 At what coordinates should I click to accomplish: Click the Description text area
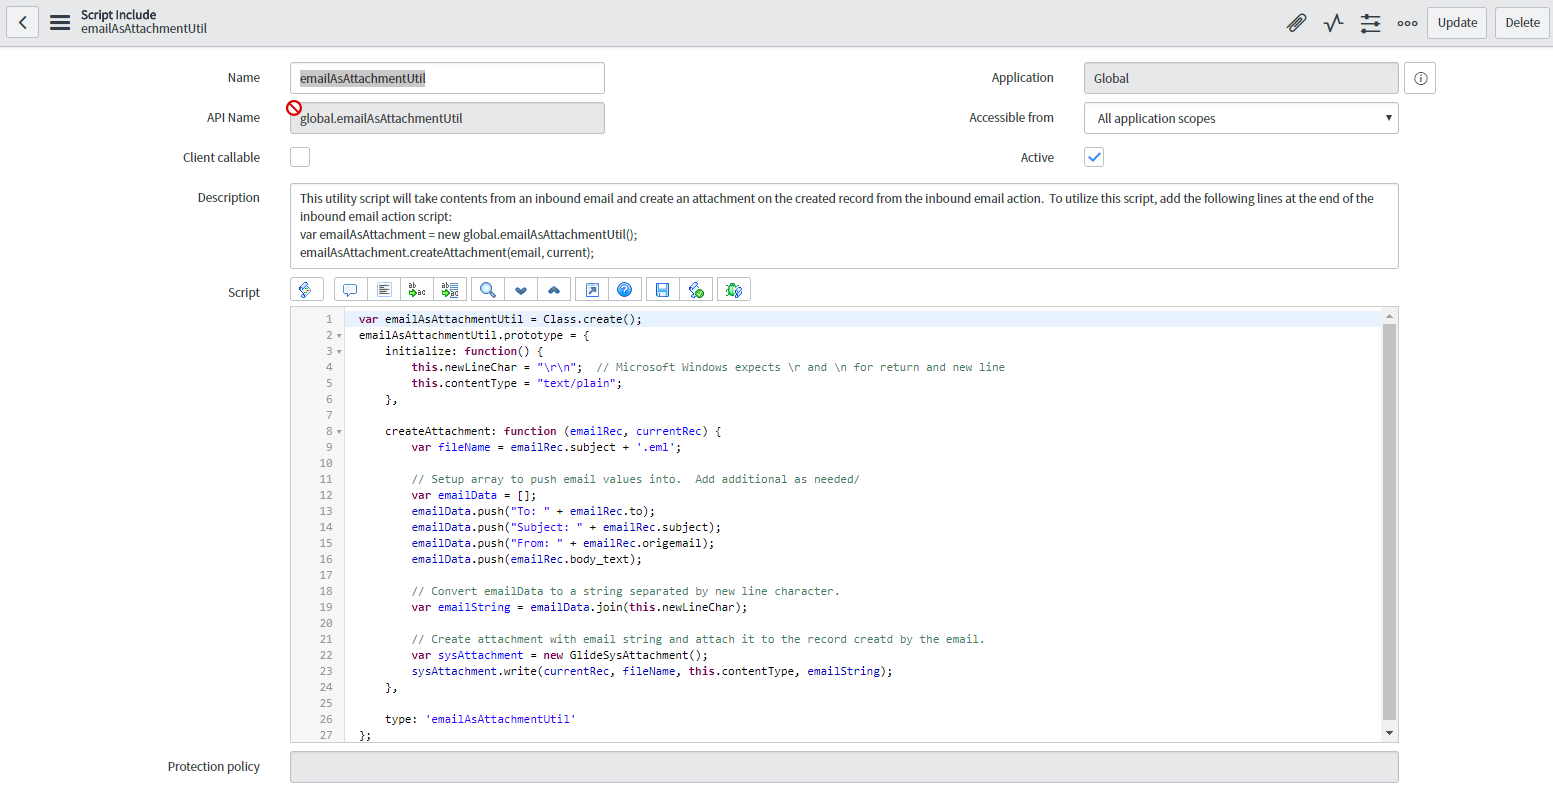(x=844, y=226)
